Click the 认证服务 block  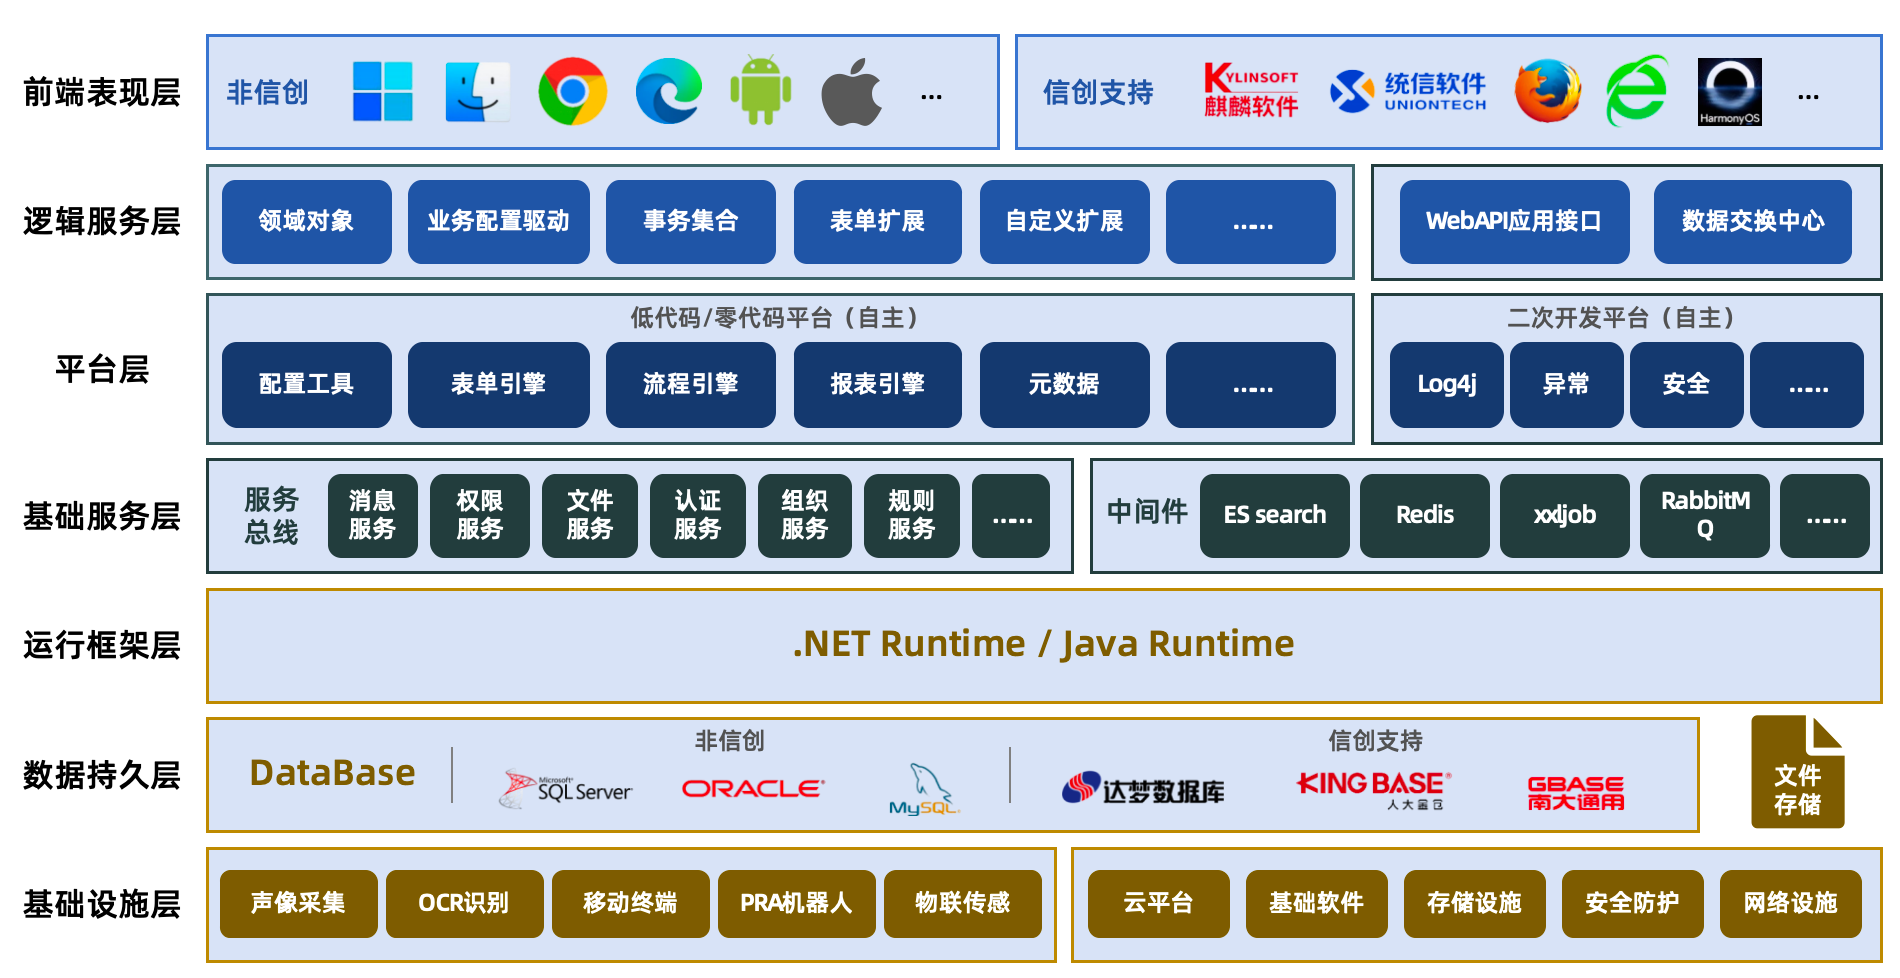pyautogui.click(x=697, y=516)
